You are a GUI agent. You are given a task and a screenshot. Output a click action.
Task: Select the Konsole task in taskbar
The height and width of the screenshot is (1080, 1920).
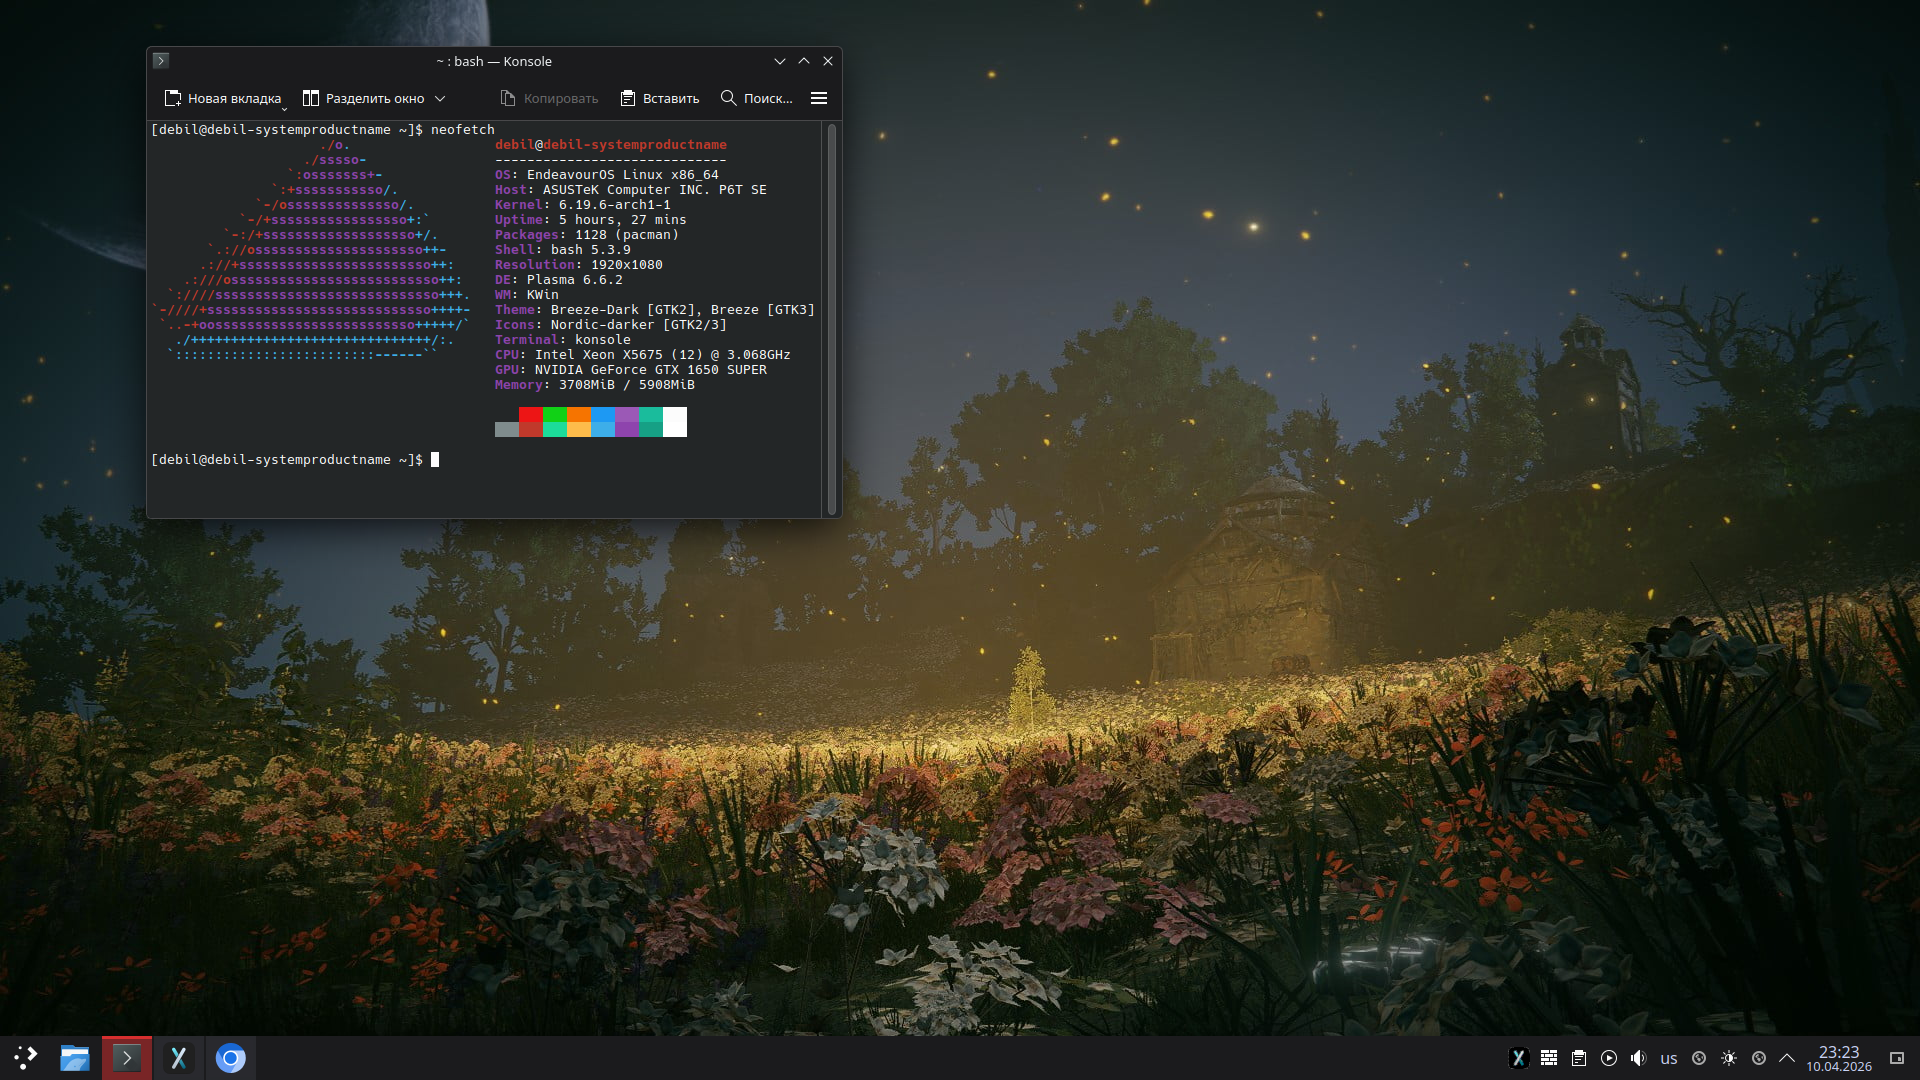point(127,1058)
